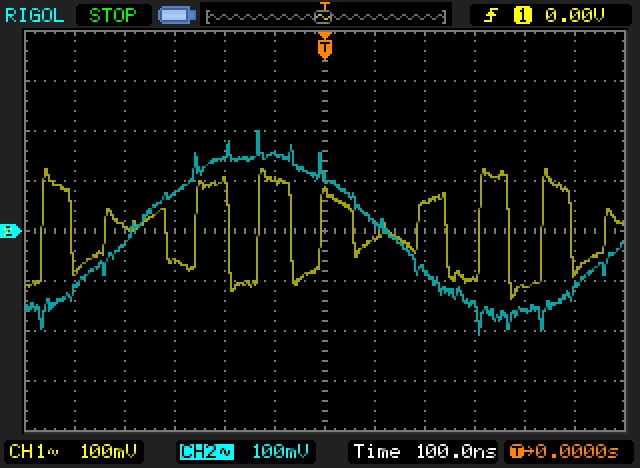
Task: Click the orange T trigger marker above grid
Action: pyautogui.click(x=324, y=46)
